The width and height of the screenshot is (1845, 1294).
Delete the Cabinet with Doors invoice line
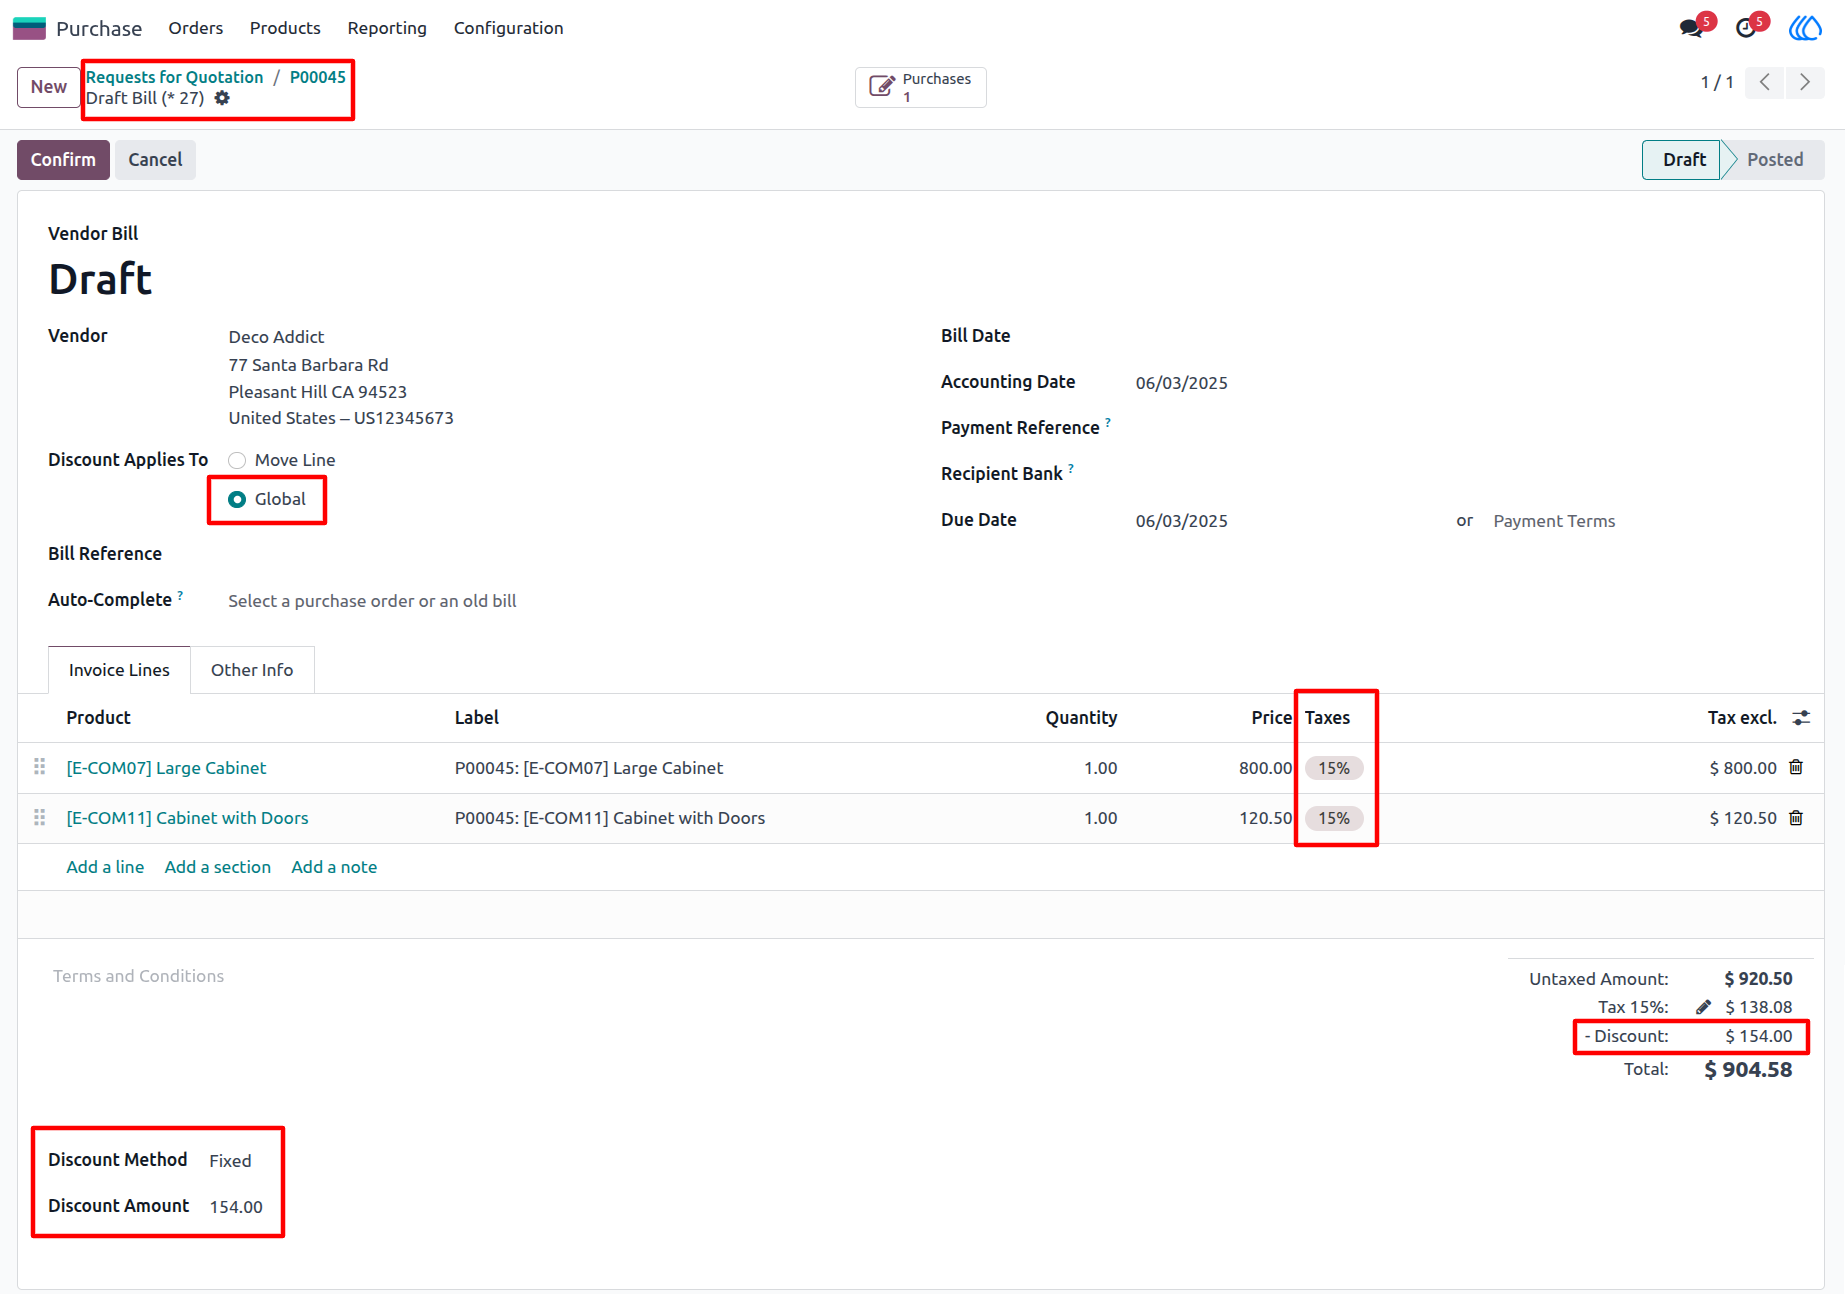click(x=1796, y=818)
